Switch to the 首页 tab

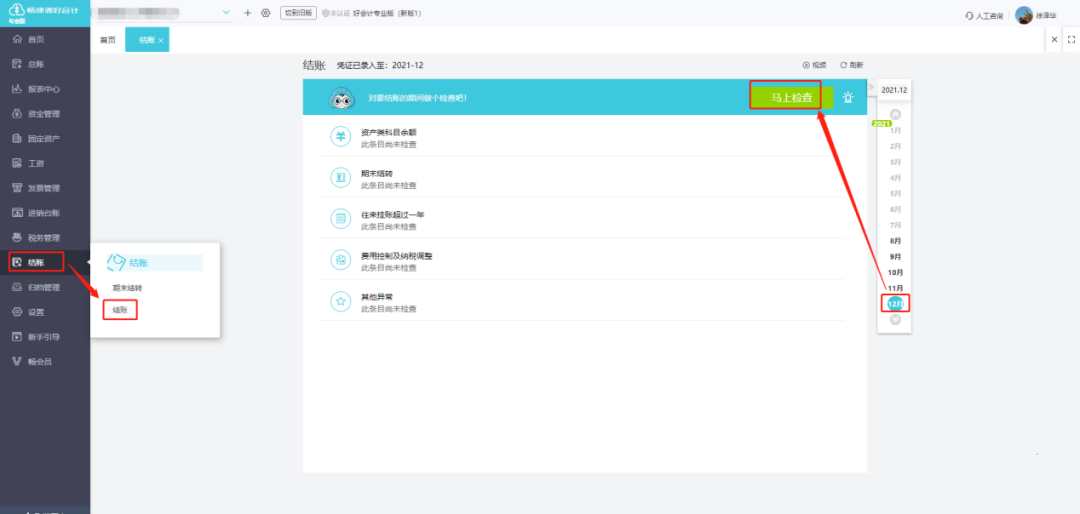pyautogui.click(x=107, y=40)
